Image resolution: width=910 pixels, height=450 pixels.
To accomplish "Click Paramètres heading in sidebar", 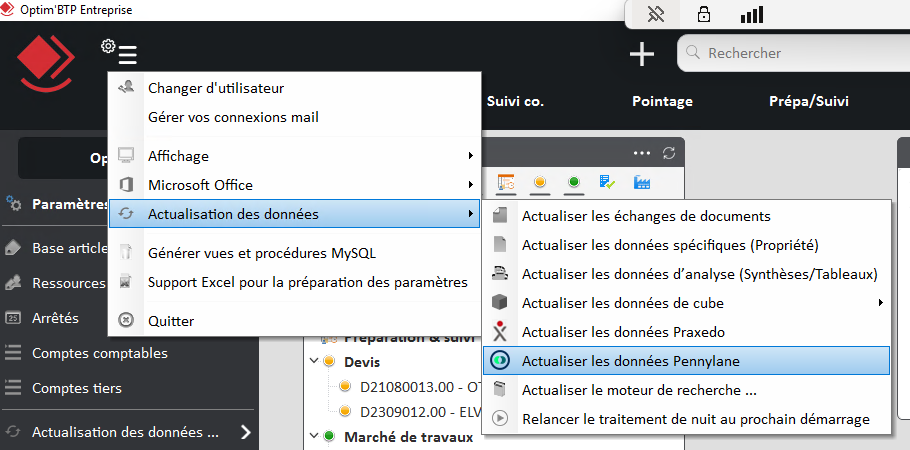I will [70, 204].
